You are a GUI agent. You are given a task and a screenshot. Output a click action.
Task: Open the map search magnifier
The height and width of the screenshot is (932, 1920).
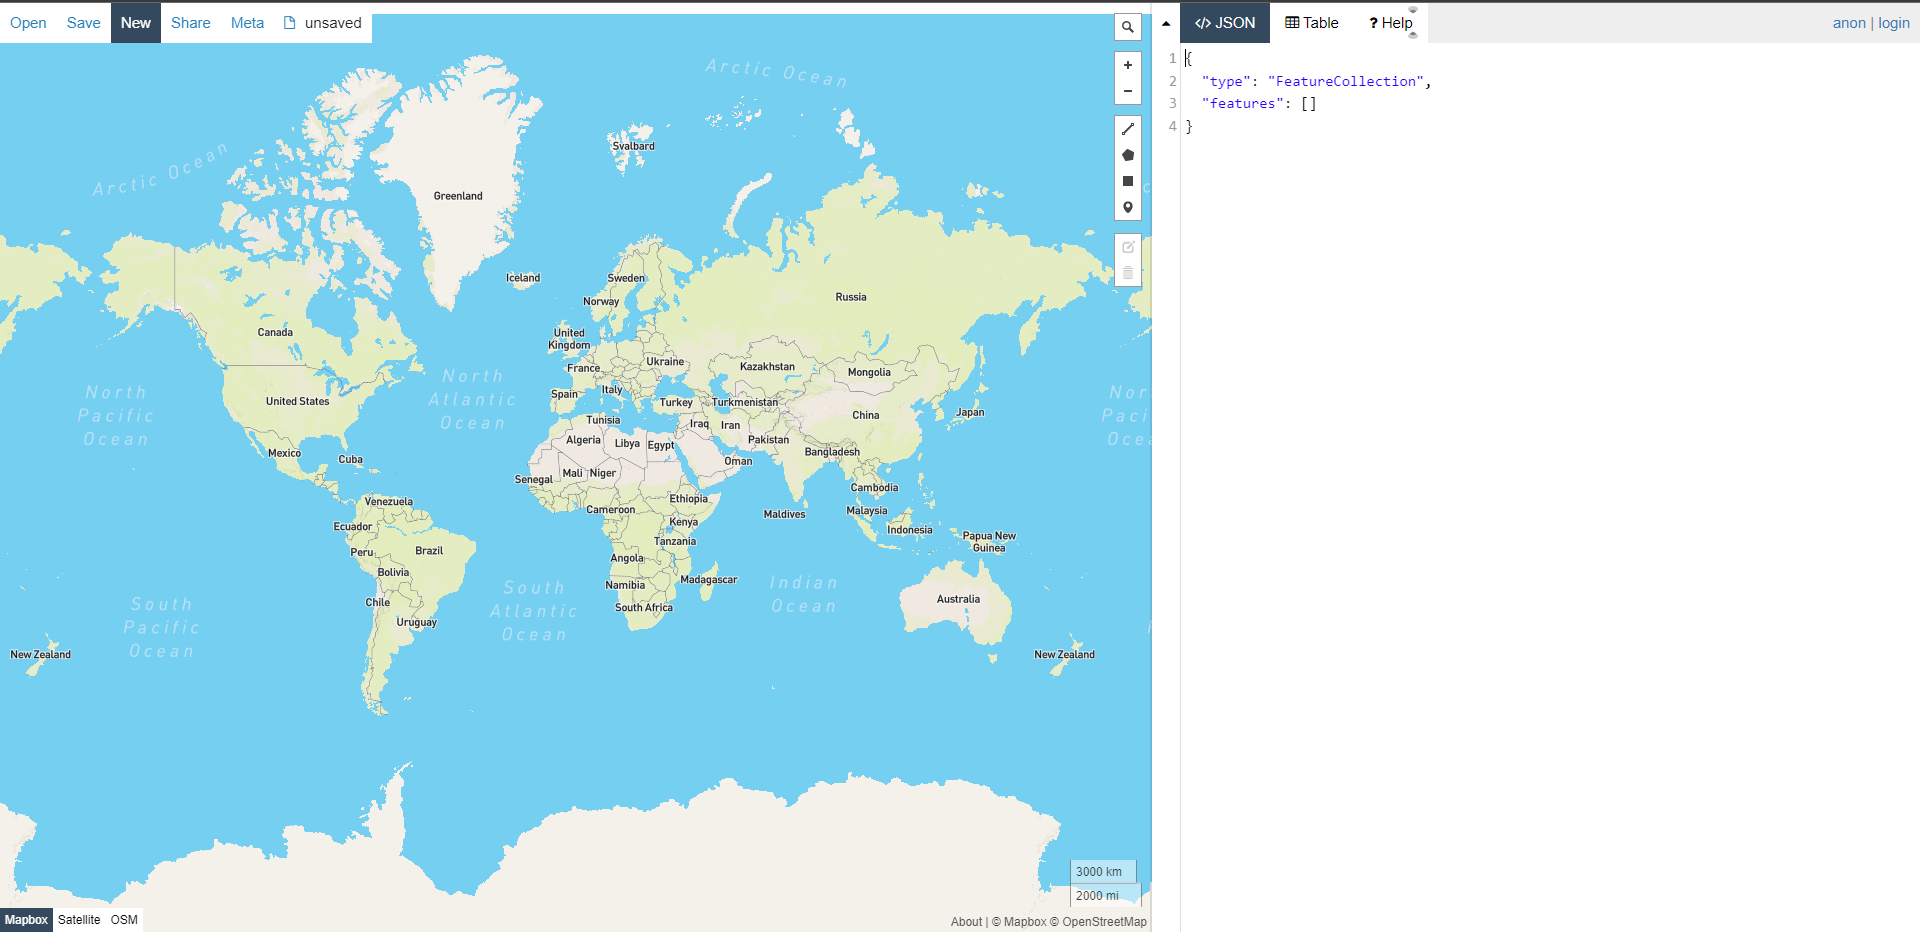[x=1128, y=27]
